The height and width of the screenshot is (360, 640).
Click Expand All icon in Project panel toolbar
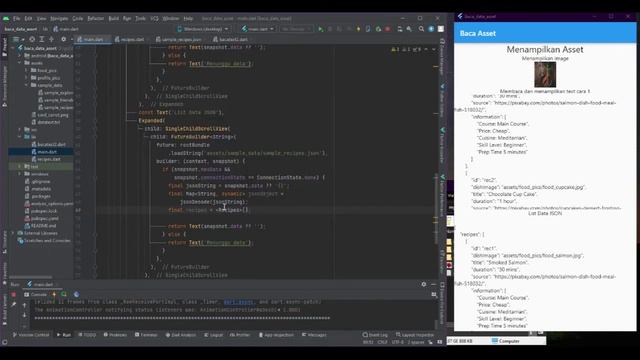click(42, 39)
